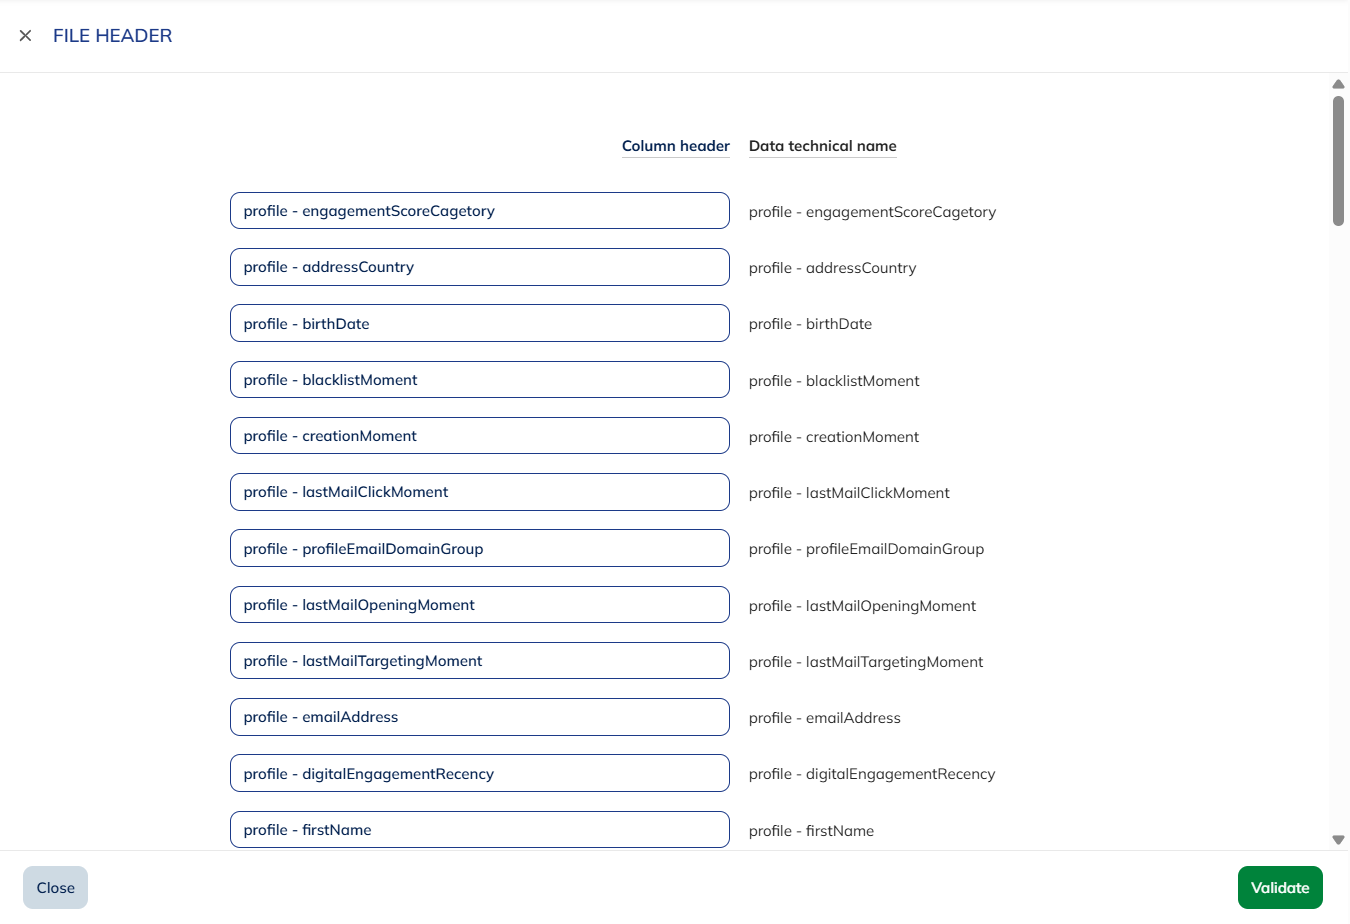This screenshot has width=1350, height=924.
Task: Select the profile - firstName input field
Action: pos(479,829)
